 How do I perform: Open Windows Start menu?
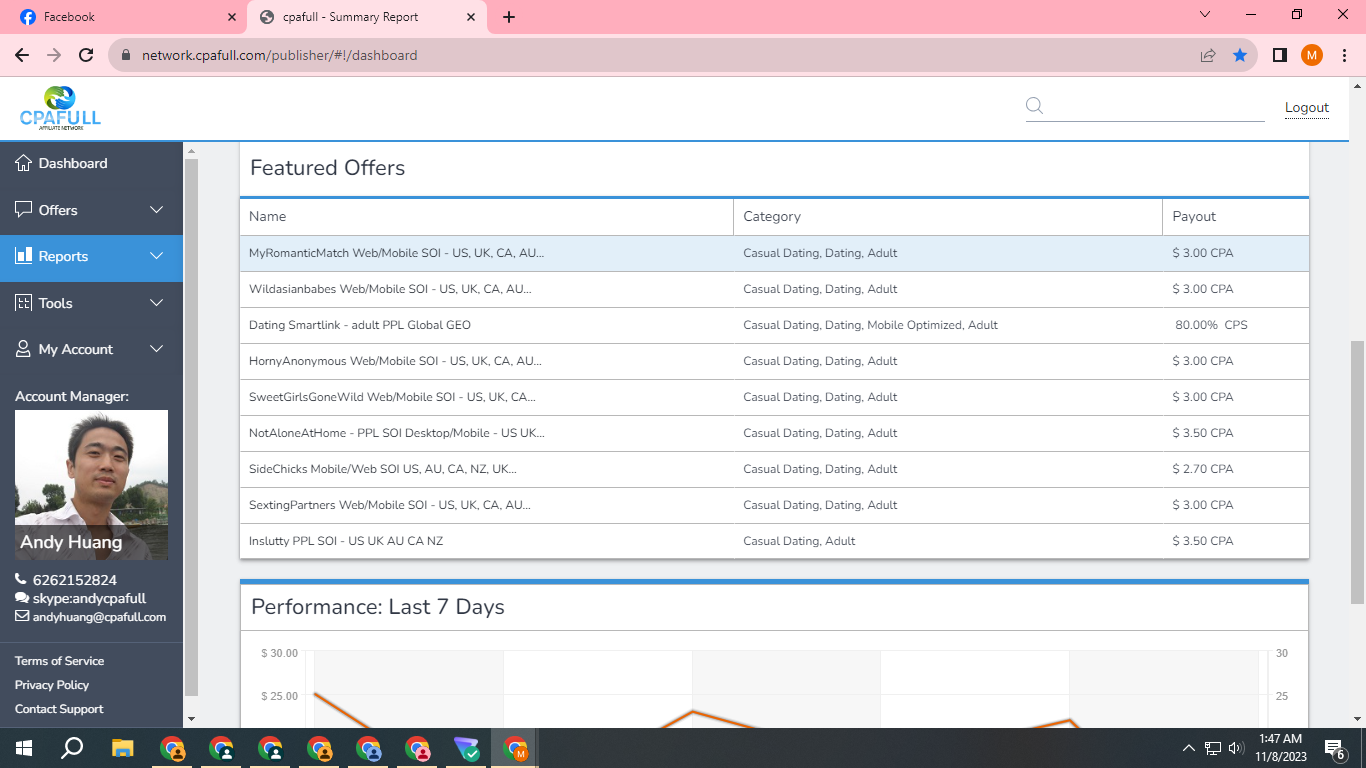point(24,748)
